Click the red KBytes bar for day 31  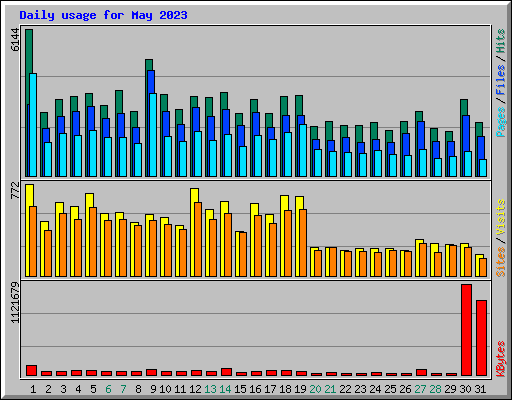coord(481,338)
